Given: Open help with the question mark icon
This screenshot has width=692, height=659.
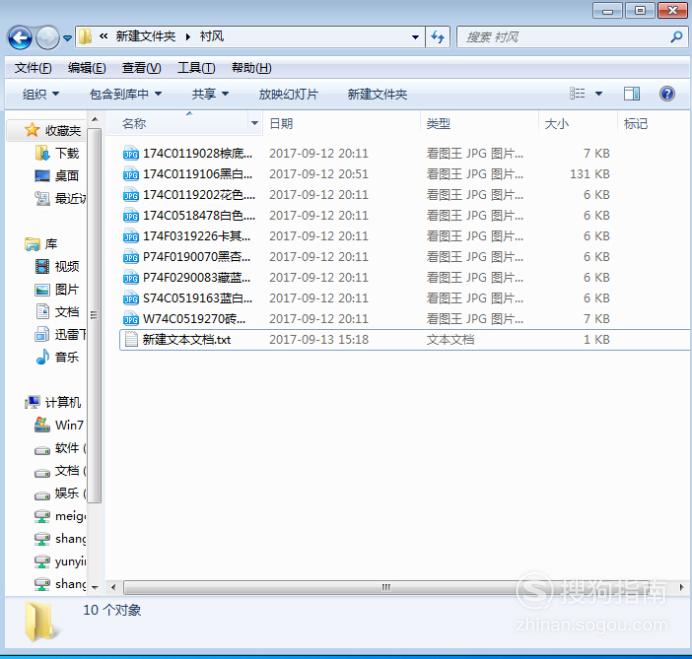Looking at the screenshot, I should 667,94.
